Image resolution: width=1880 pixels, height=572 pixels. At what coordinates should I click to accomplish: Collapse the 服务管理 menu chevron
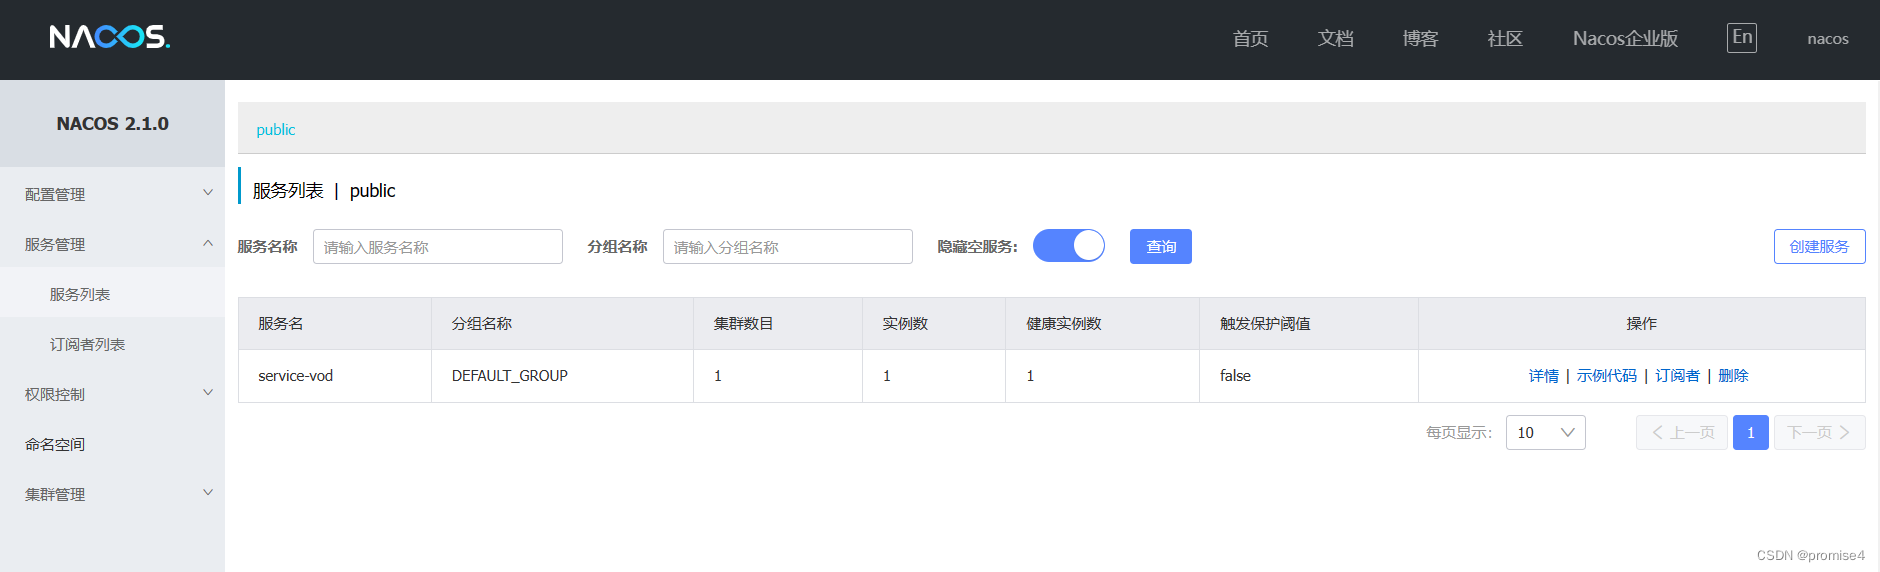pos(208,243)
